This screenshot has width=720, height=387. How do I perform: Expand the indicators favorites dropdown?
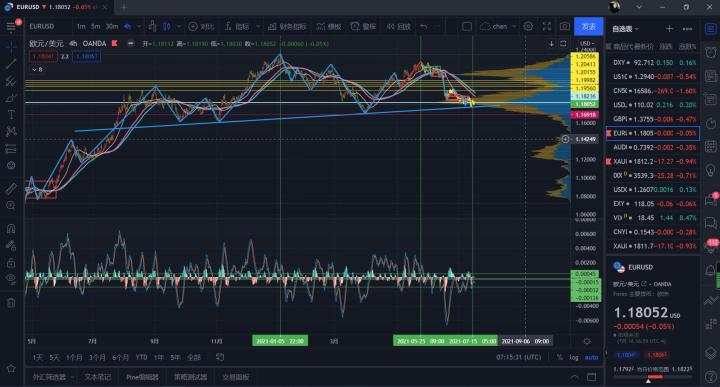pyautogui.click(x=258, y=27)
